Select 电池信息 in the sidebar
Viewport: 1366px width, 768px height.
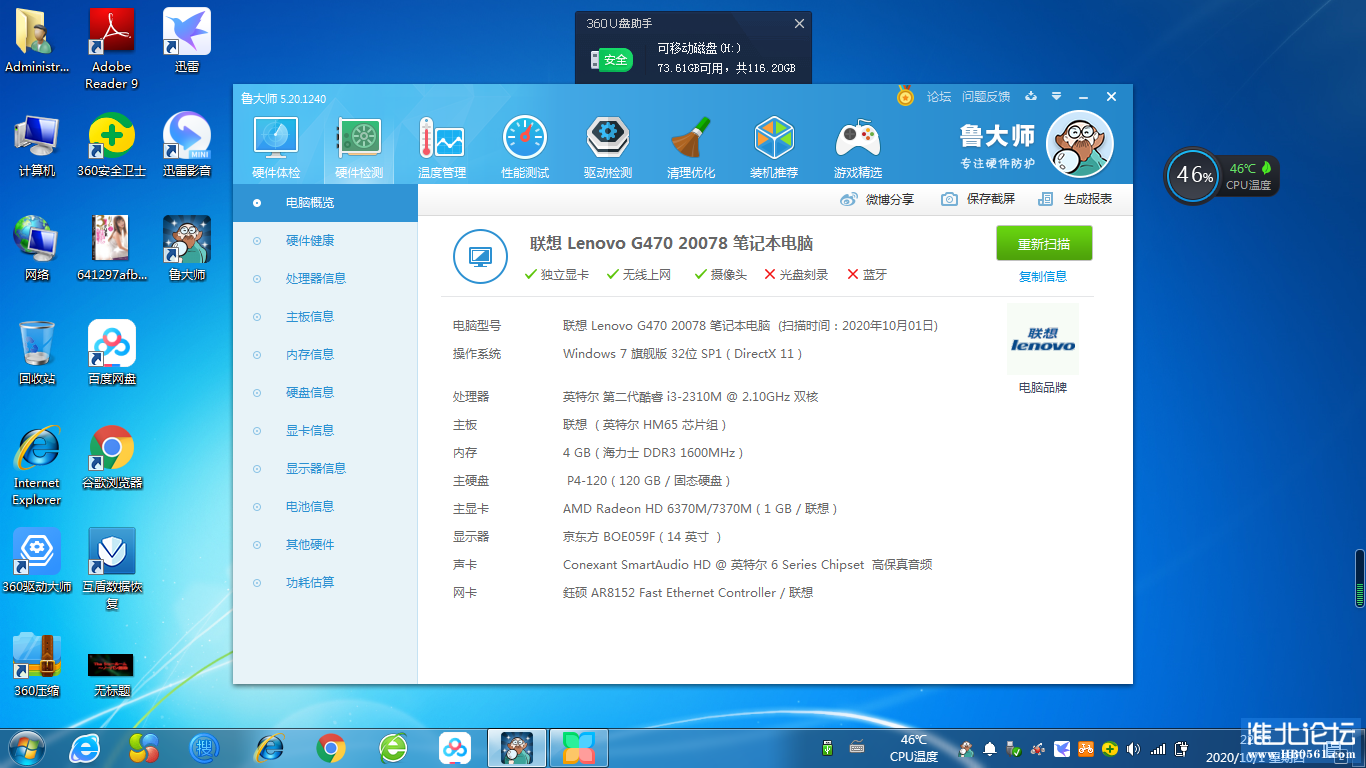(325, 507)
